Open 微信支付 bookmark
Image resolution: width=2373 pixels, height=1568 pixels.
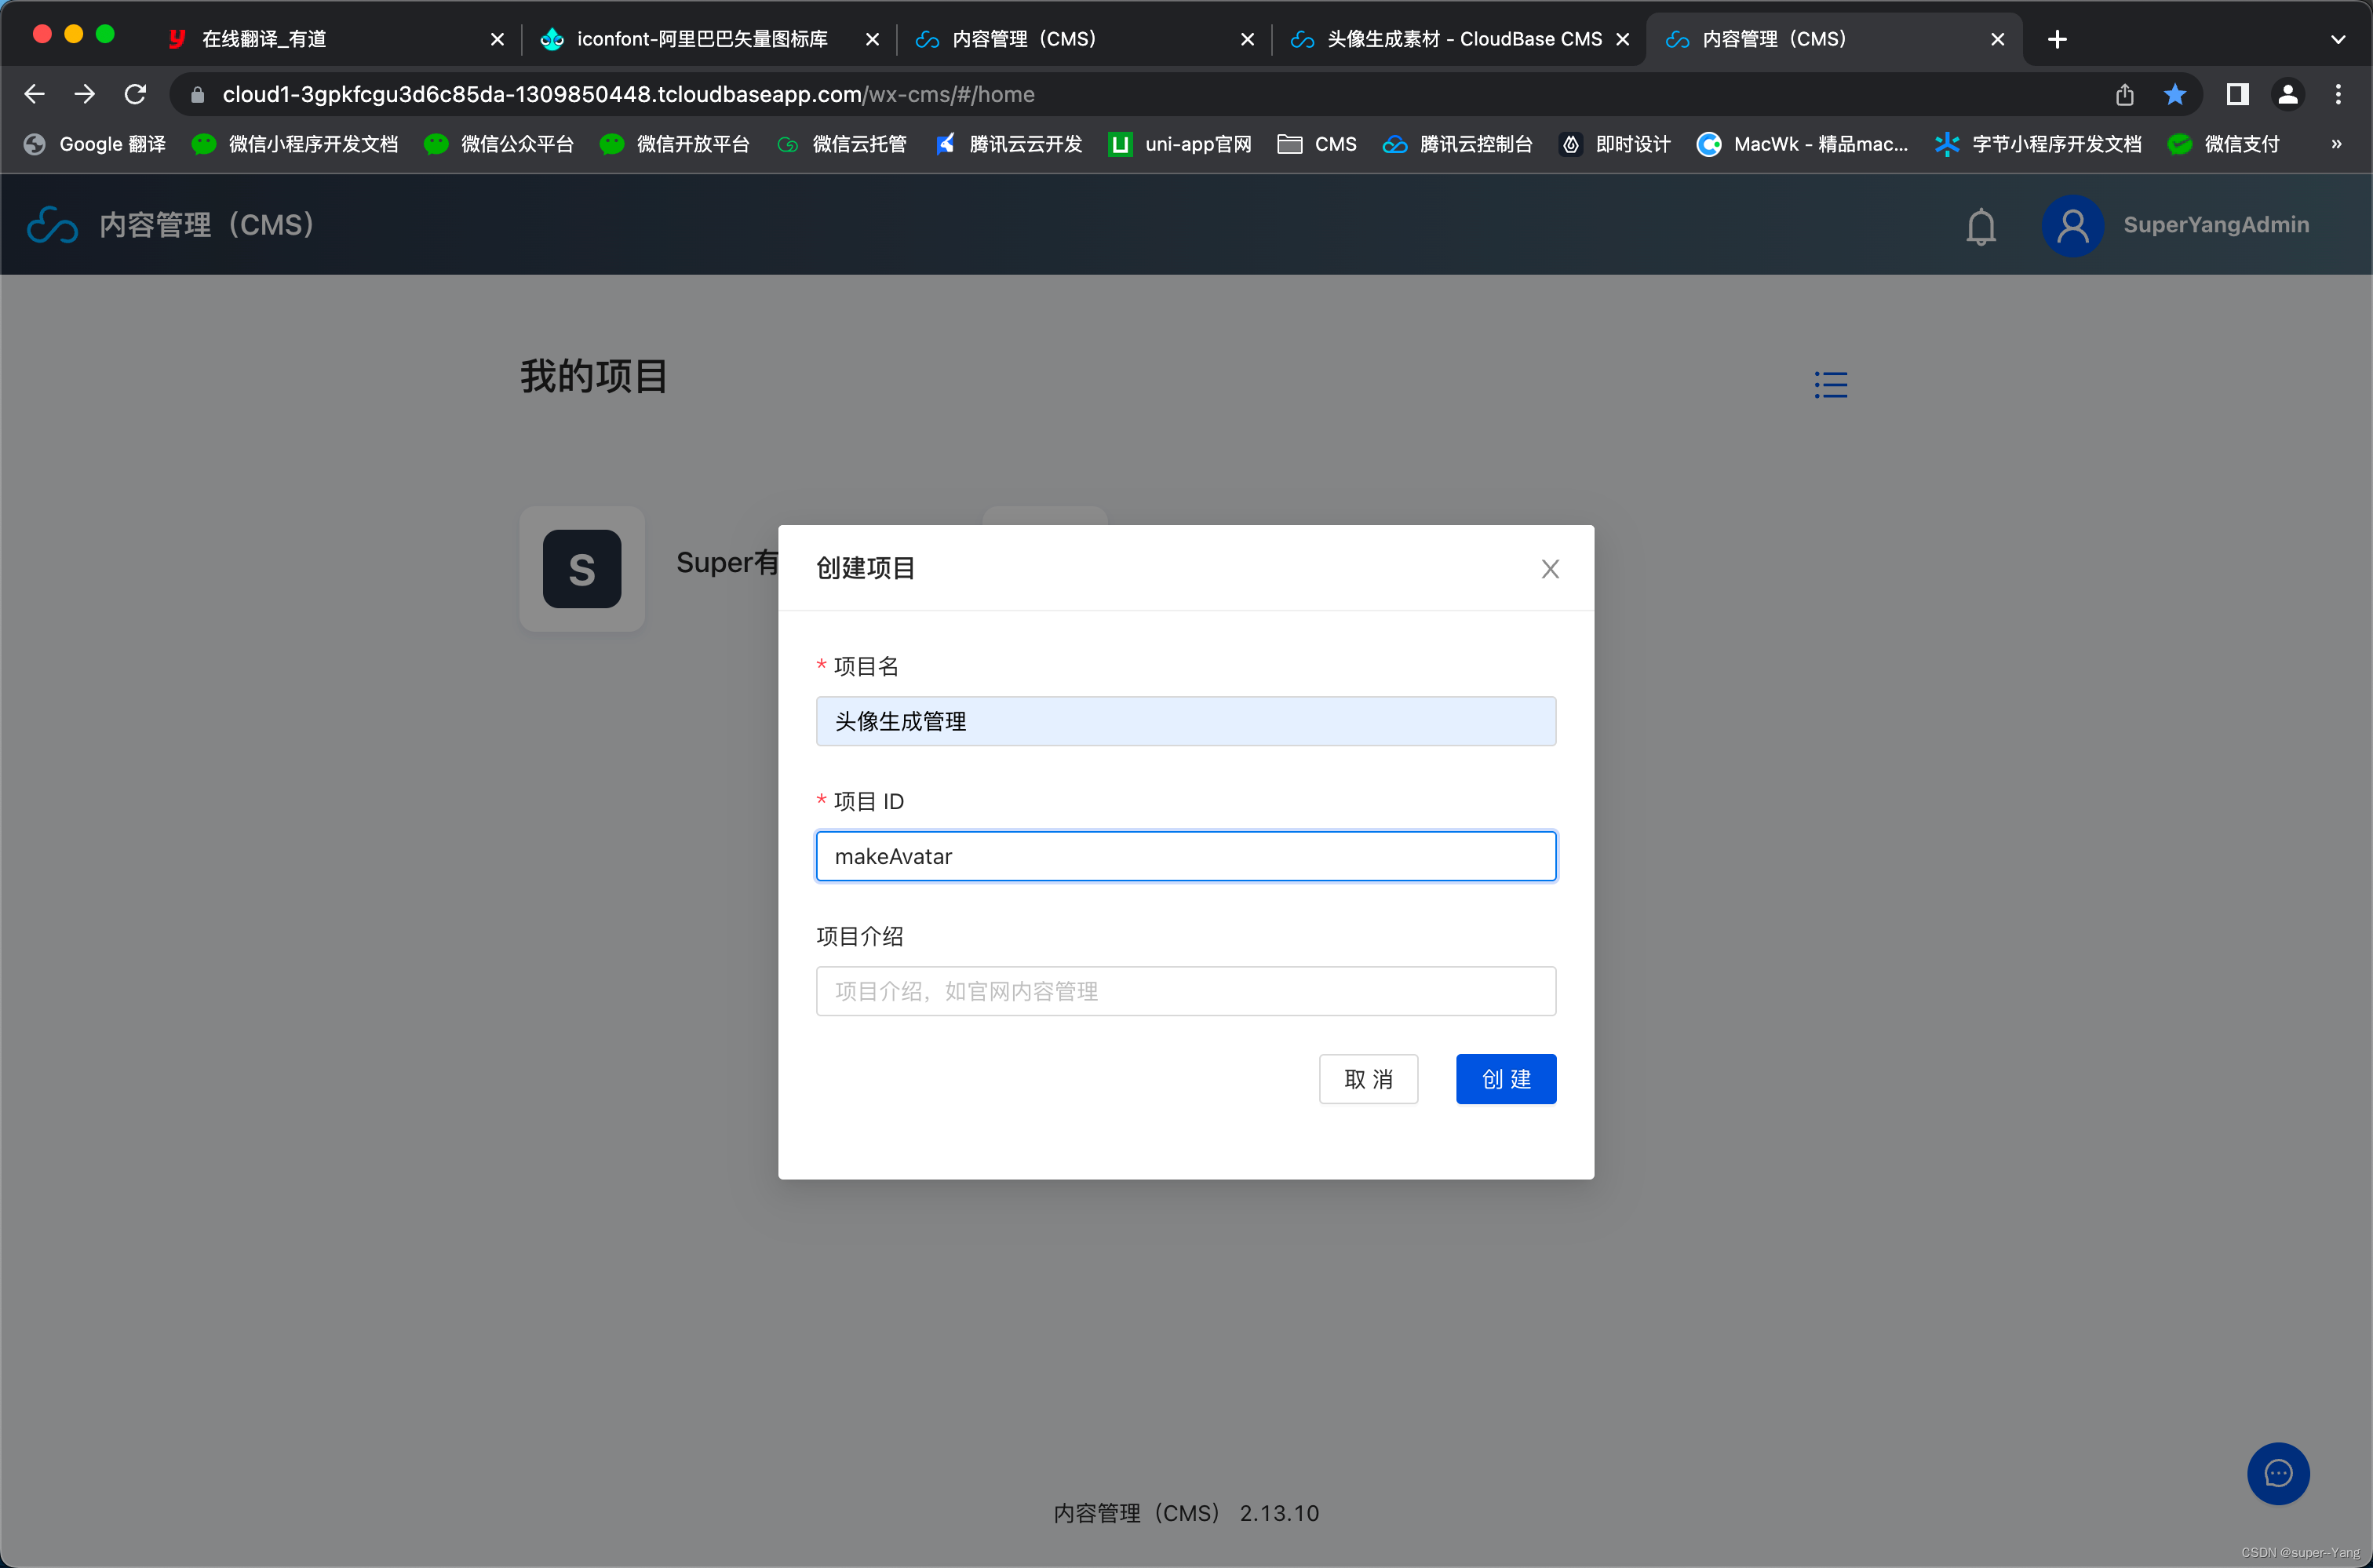click(x=2223, y=144)
